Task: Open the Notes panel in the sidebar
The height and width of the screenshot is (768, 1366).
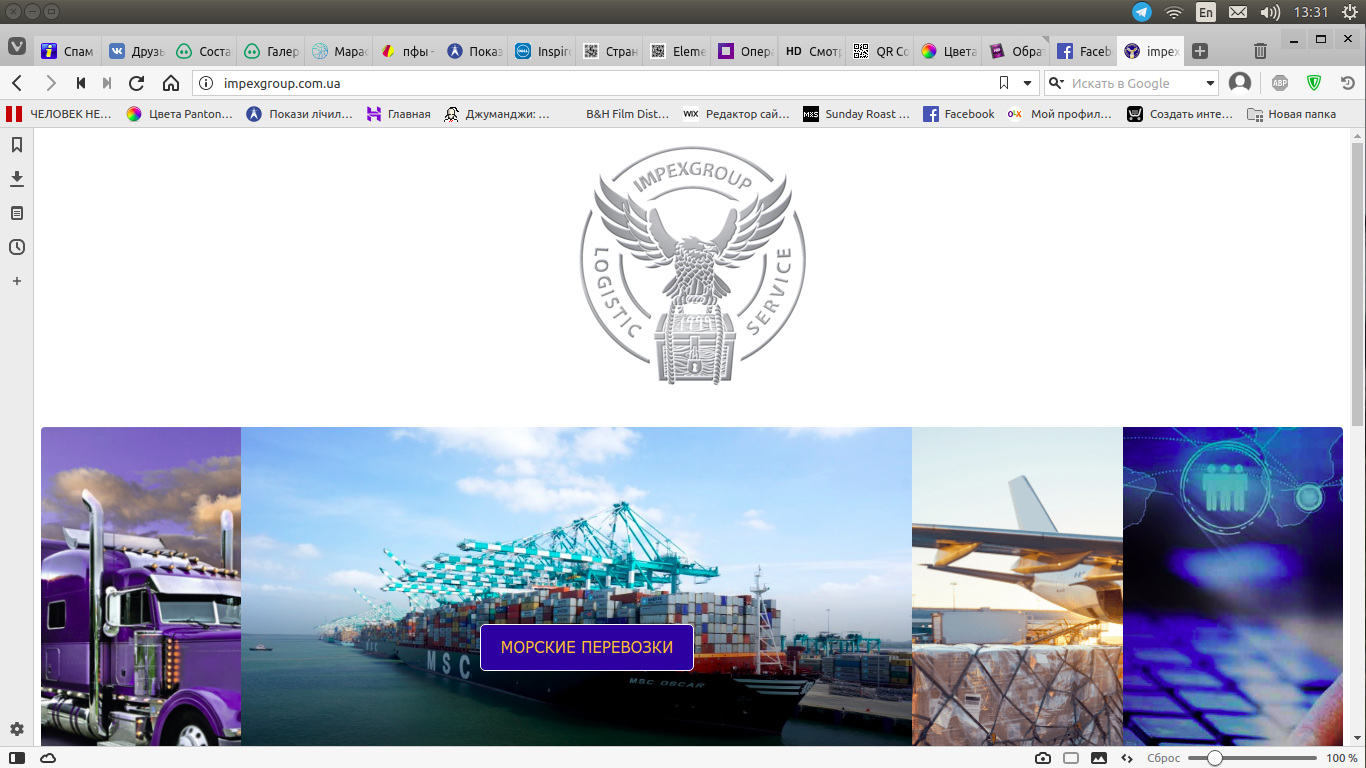Action: point(17,213)
